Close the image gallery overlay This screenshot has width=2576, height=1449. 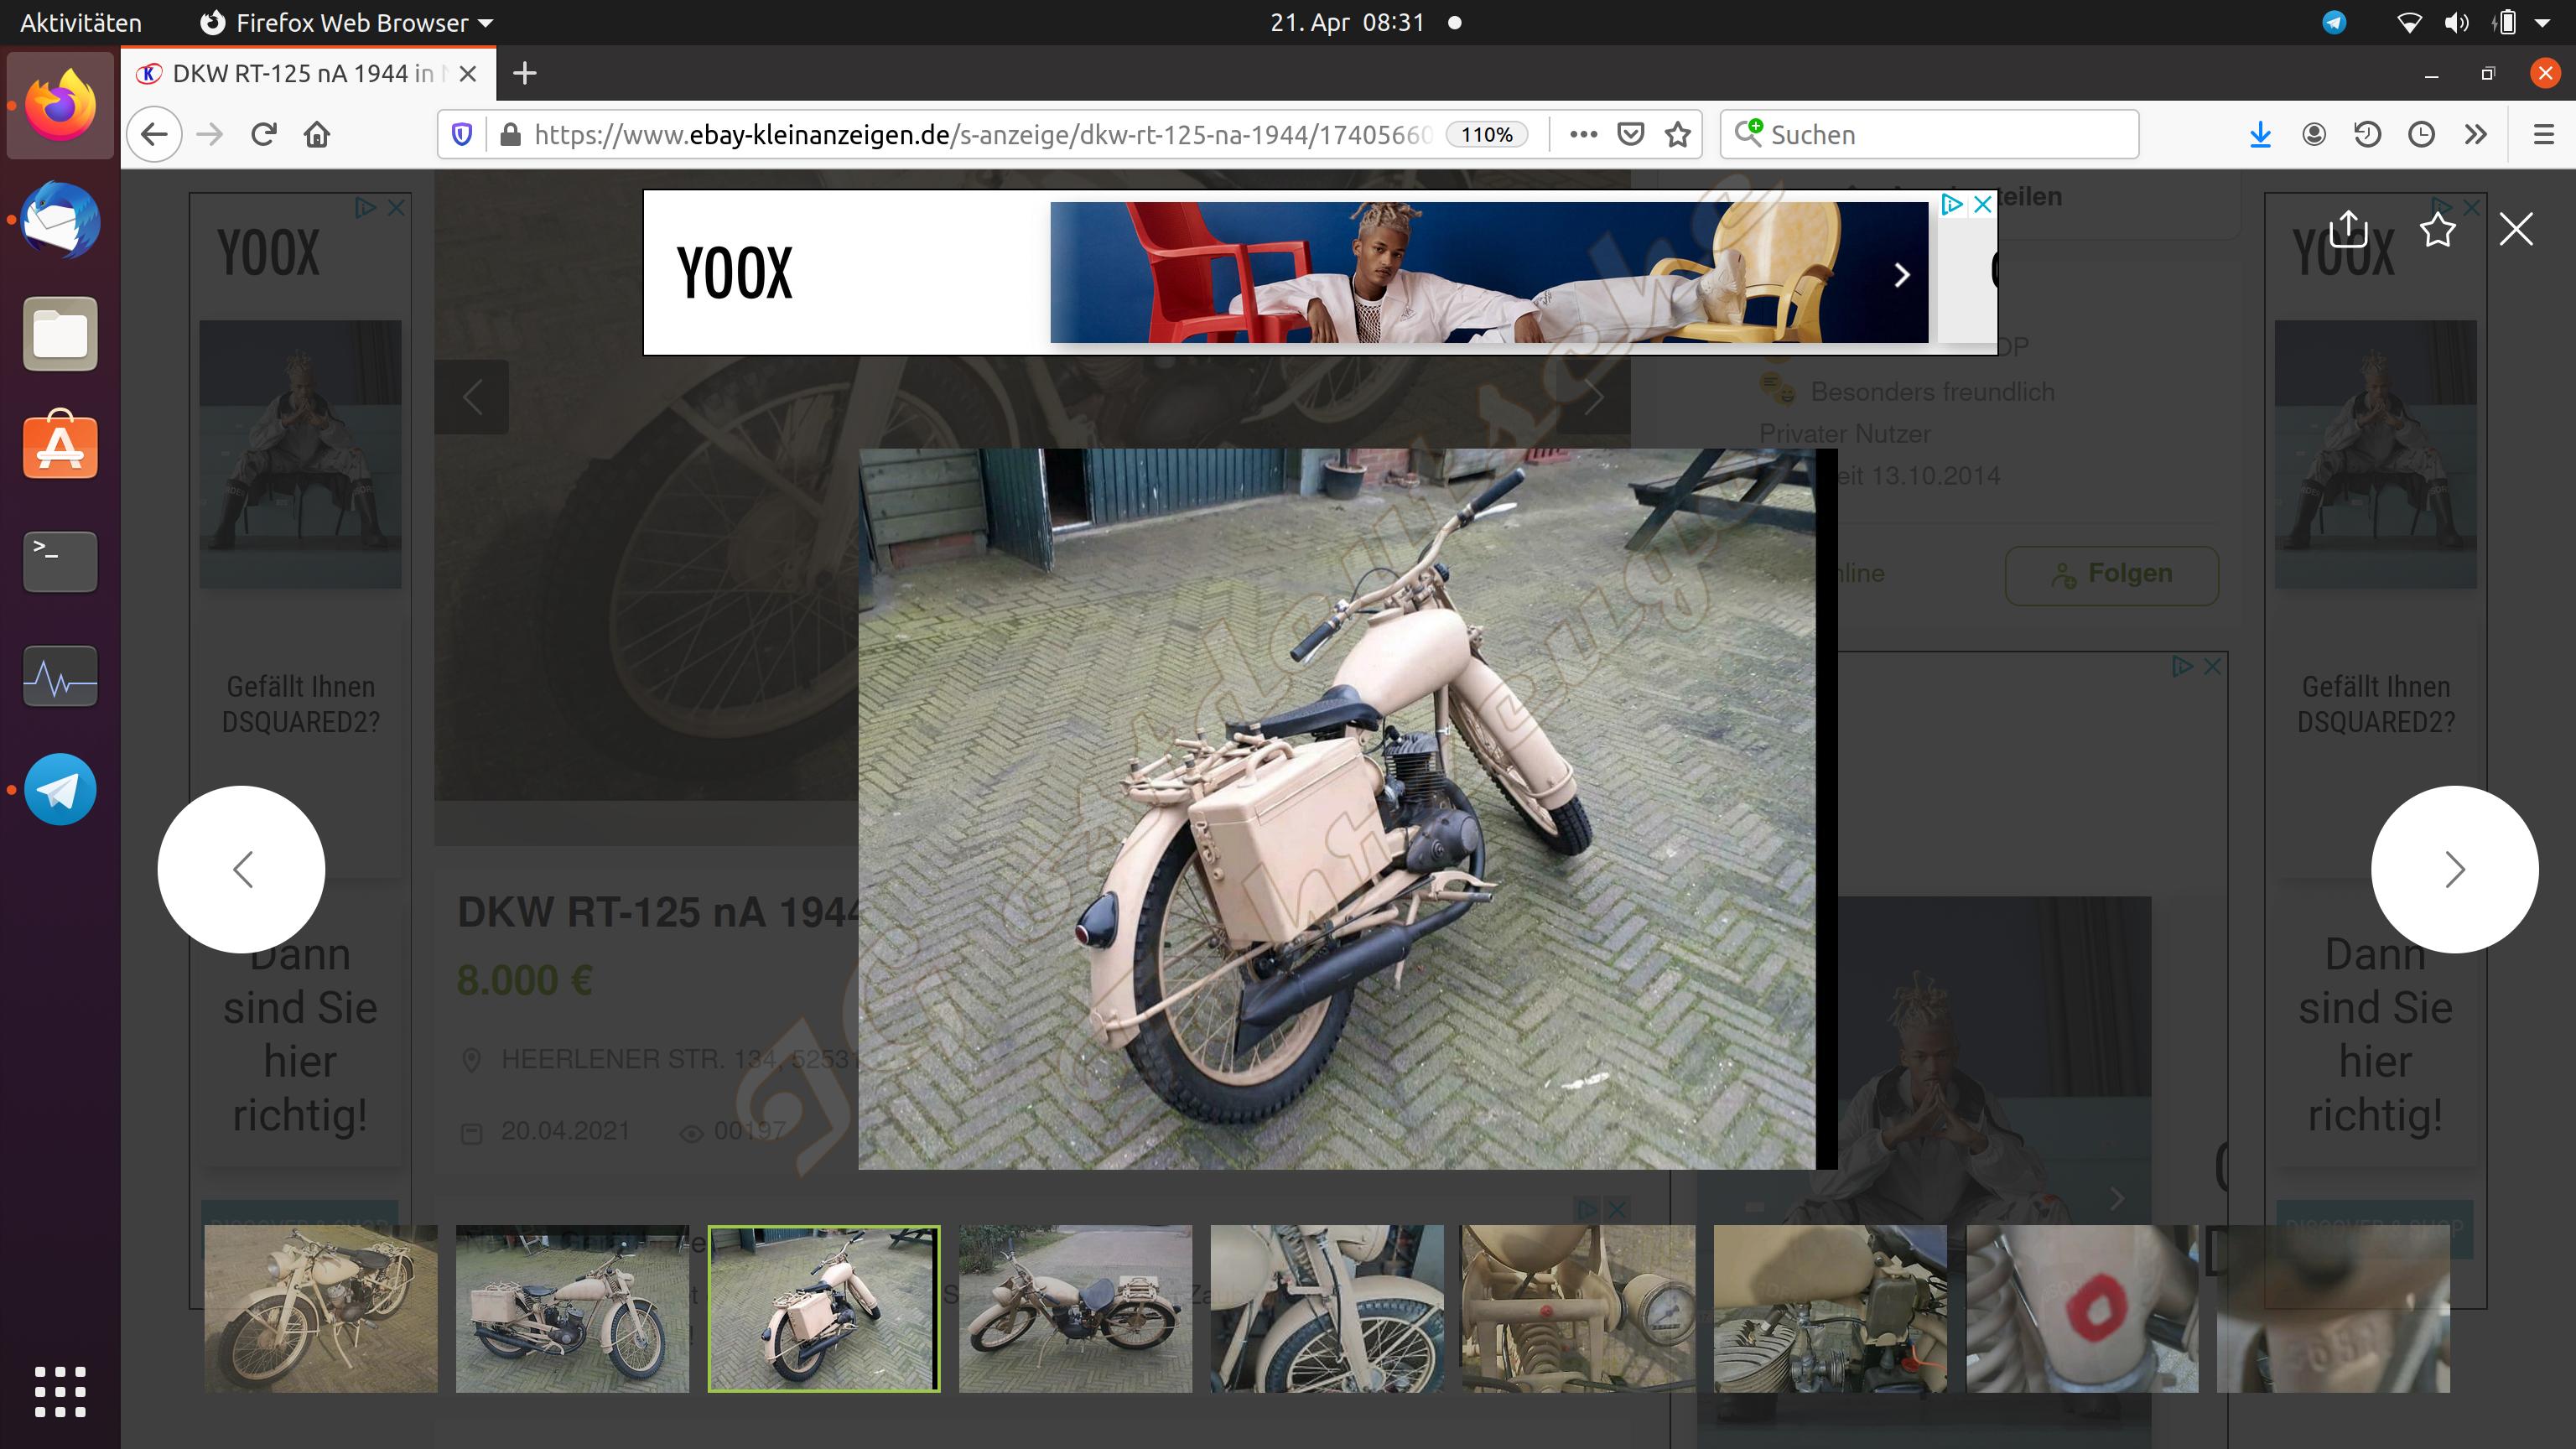[2516, 229]
